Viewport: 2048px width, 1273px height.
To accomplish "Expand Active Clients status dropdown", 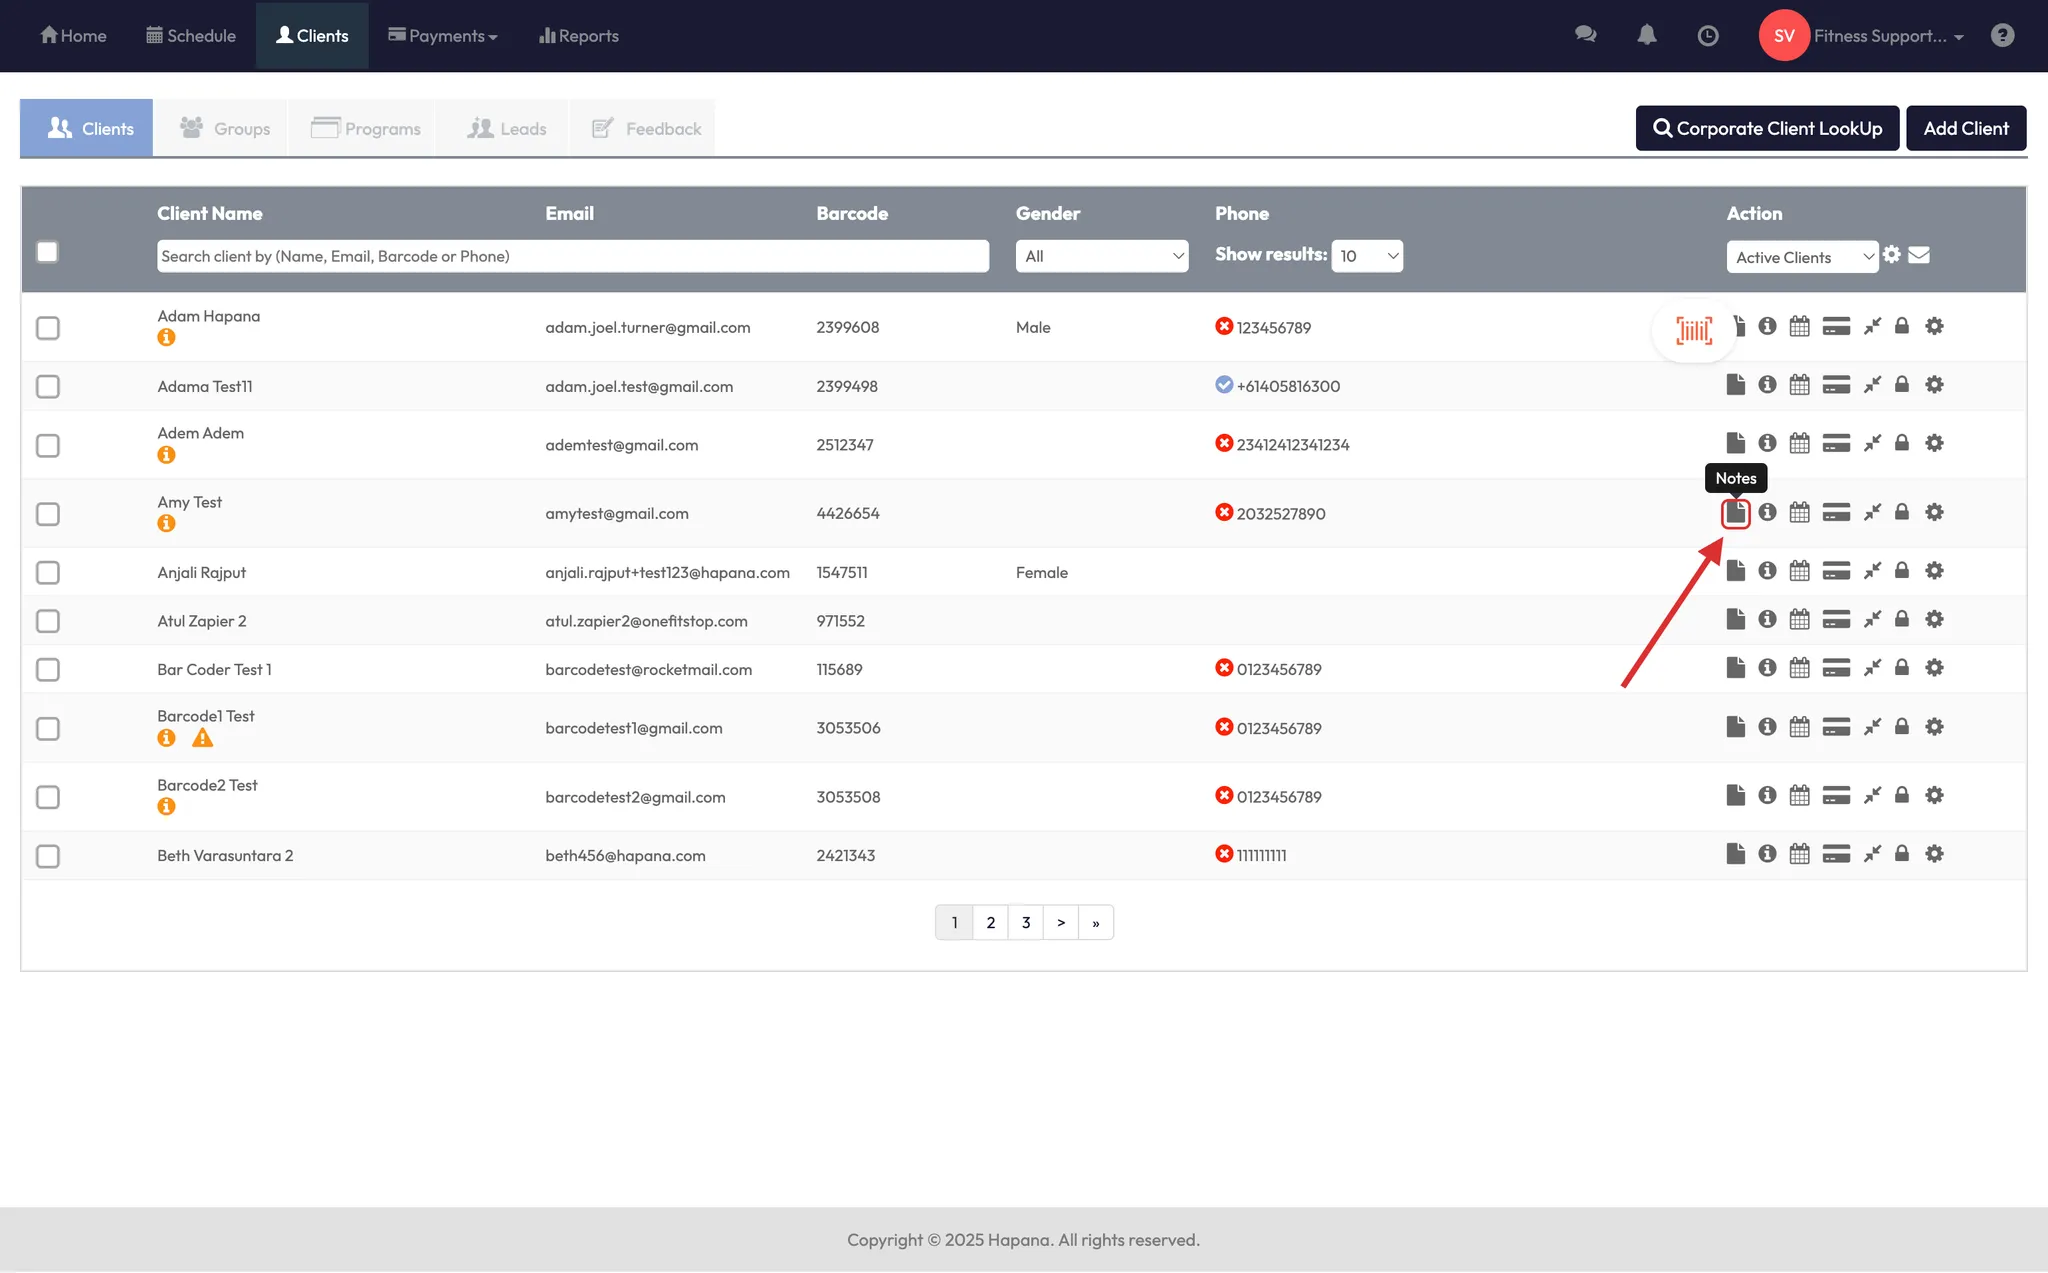I will tap(1801, 257).
